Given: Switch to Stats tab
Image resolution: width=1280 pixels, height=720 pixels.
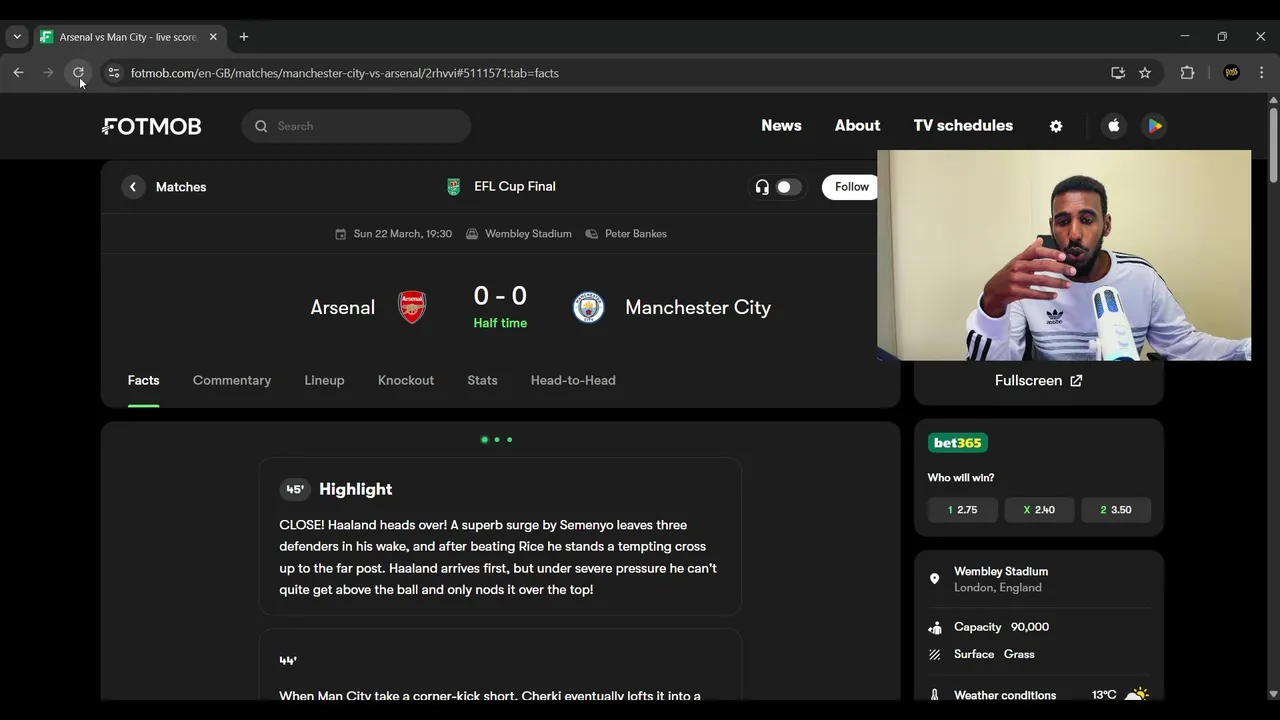Looking at the screenshot, I should click(x=482, y=381).
